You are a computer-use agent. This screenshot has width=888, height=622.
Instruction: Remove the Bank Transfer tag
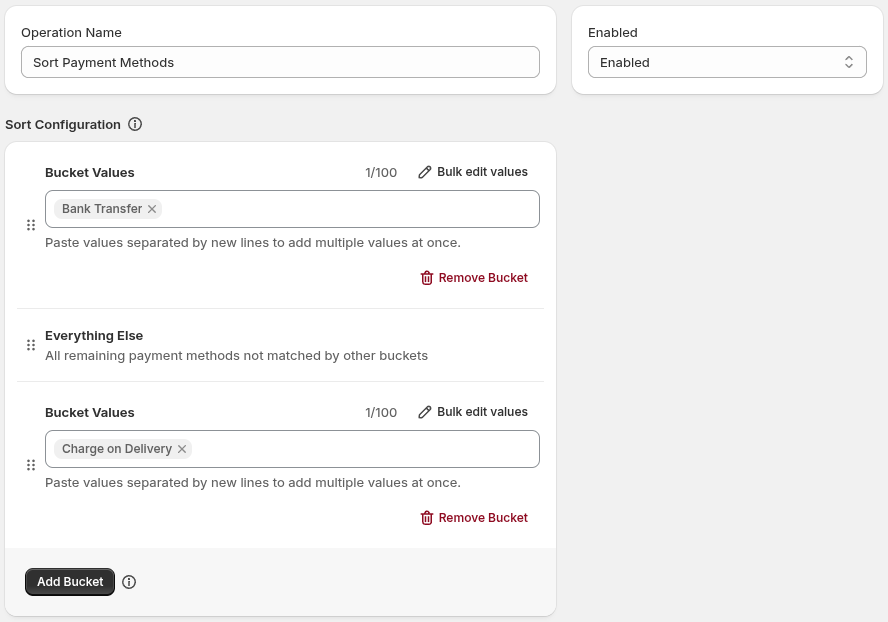(152, 209)
